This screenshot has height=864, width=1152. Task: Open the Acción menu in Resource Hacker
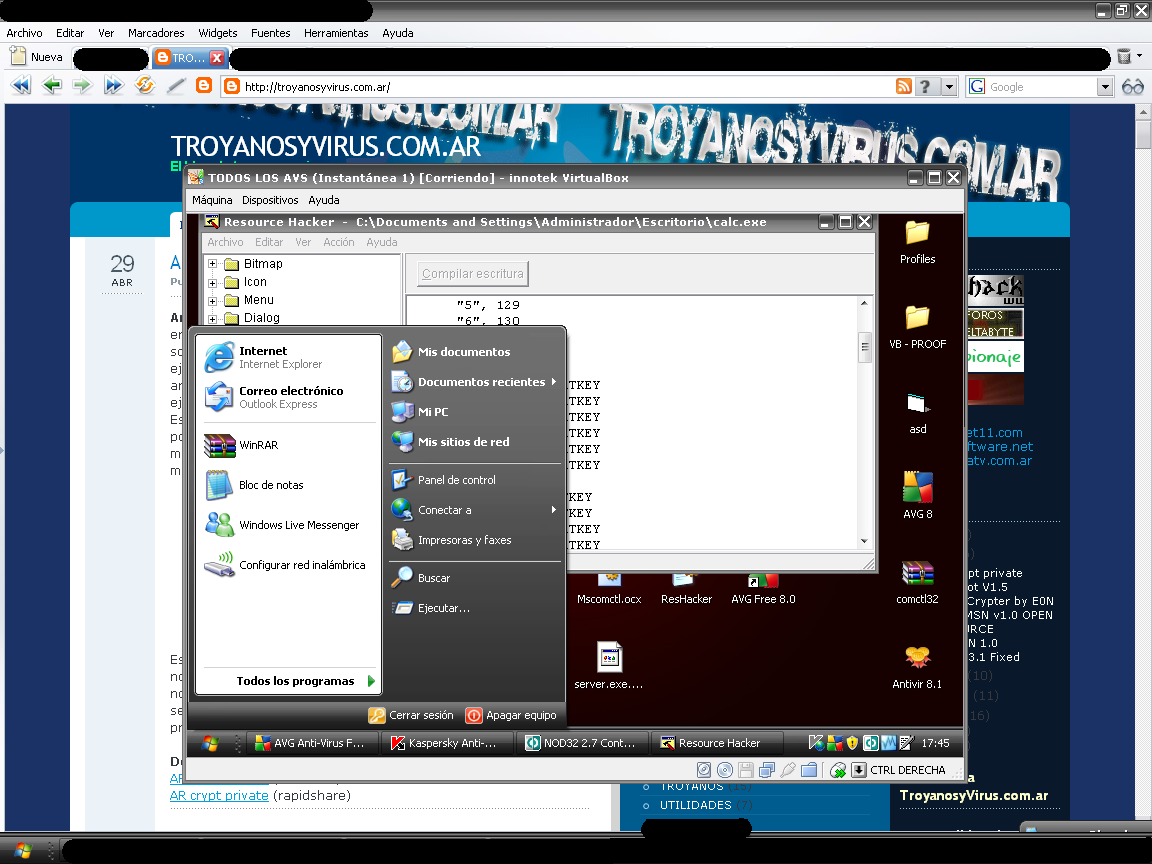[x=338, y=241]
